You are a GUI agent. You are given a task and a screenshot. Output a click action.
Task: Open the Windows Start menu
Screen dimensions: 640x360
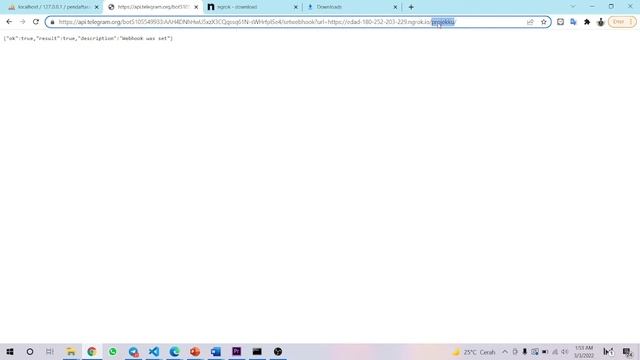pos(10,351)
